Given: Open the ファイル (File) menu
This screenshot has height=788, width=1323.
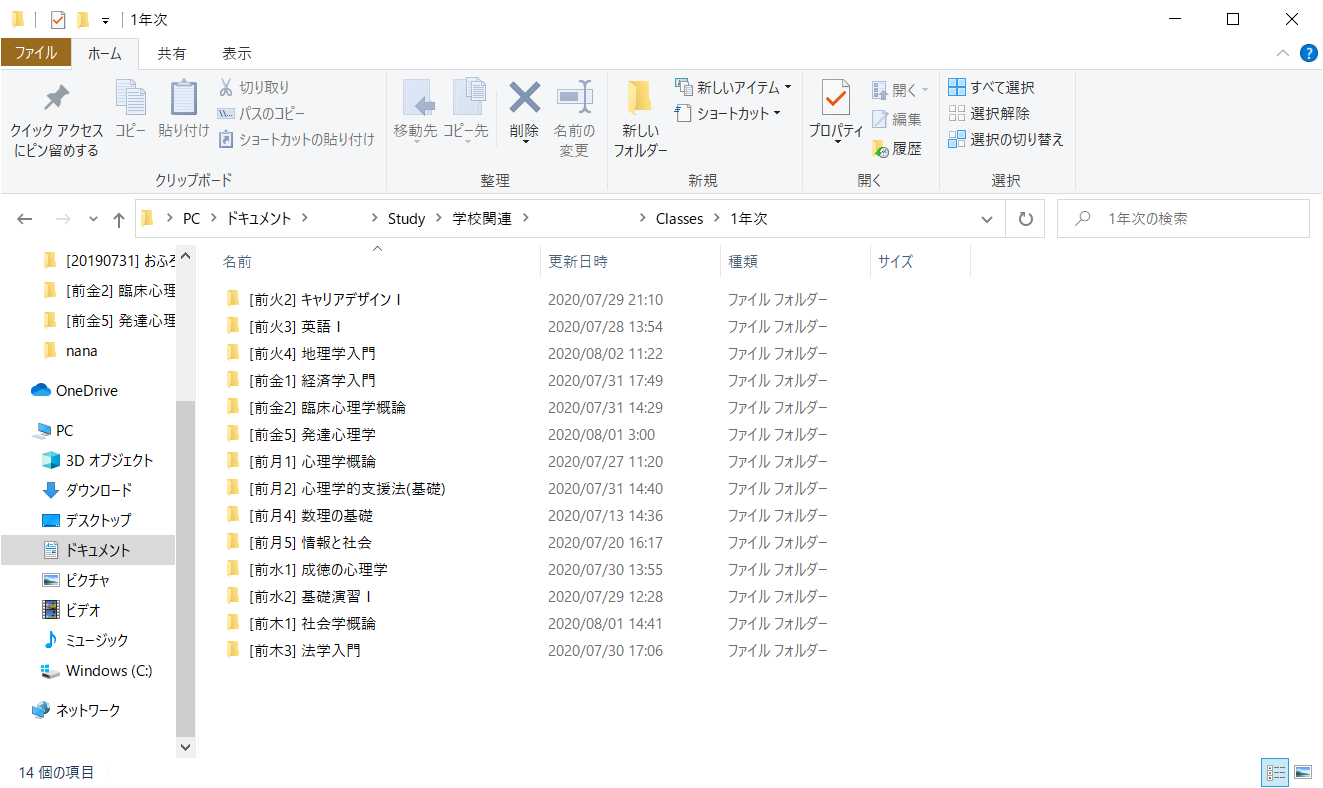Looking at the screenshot, I should (x=36, y=54).
